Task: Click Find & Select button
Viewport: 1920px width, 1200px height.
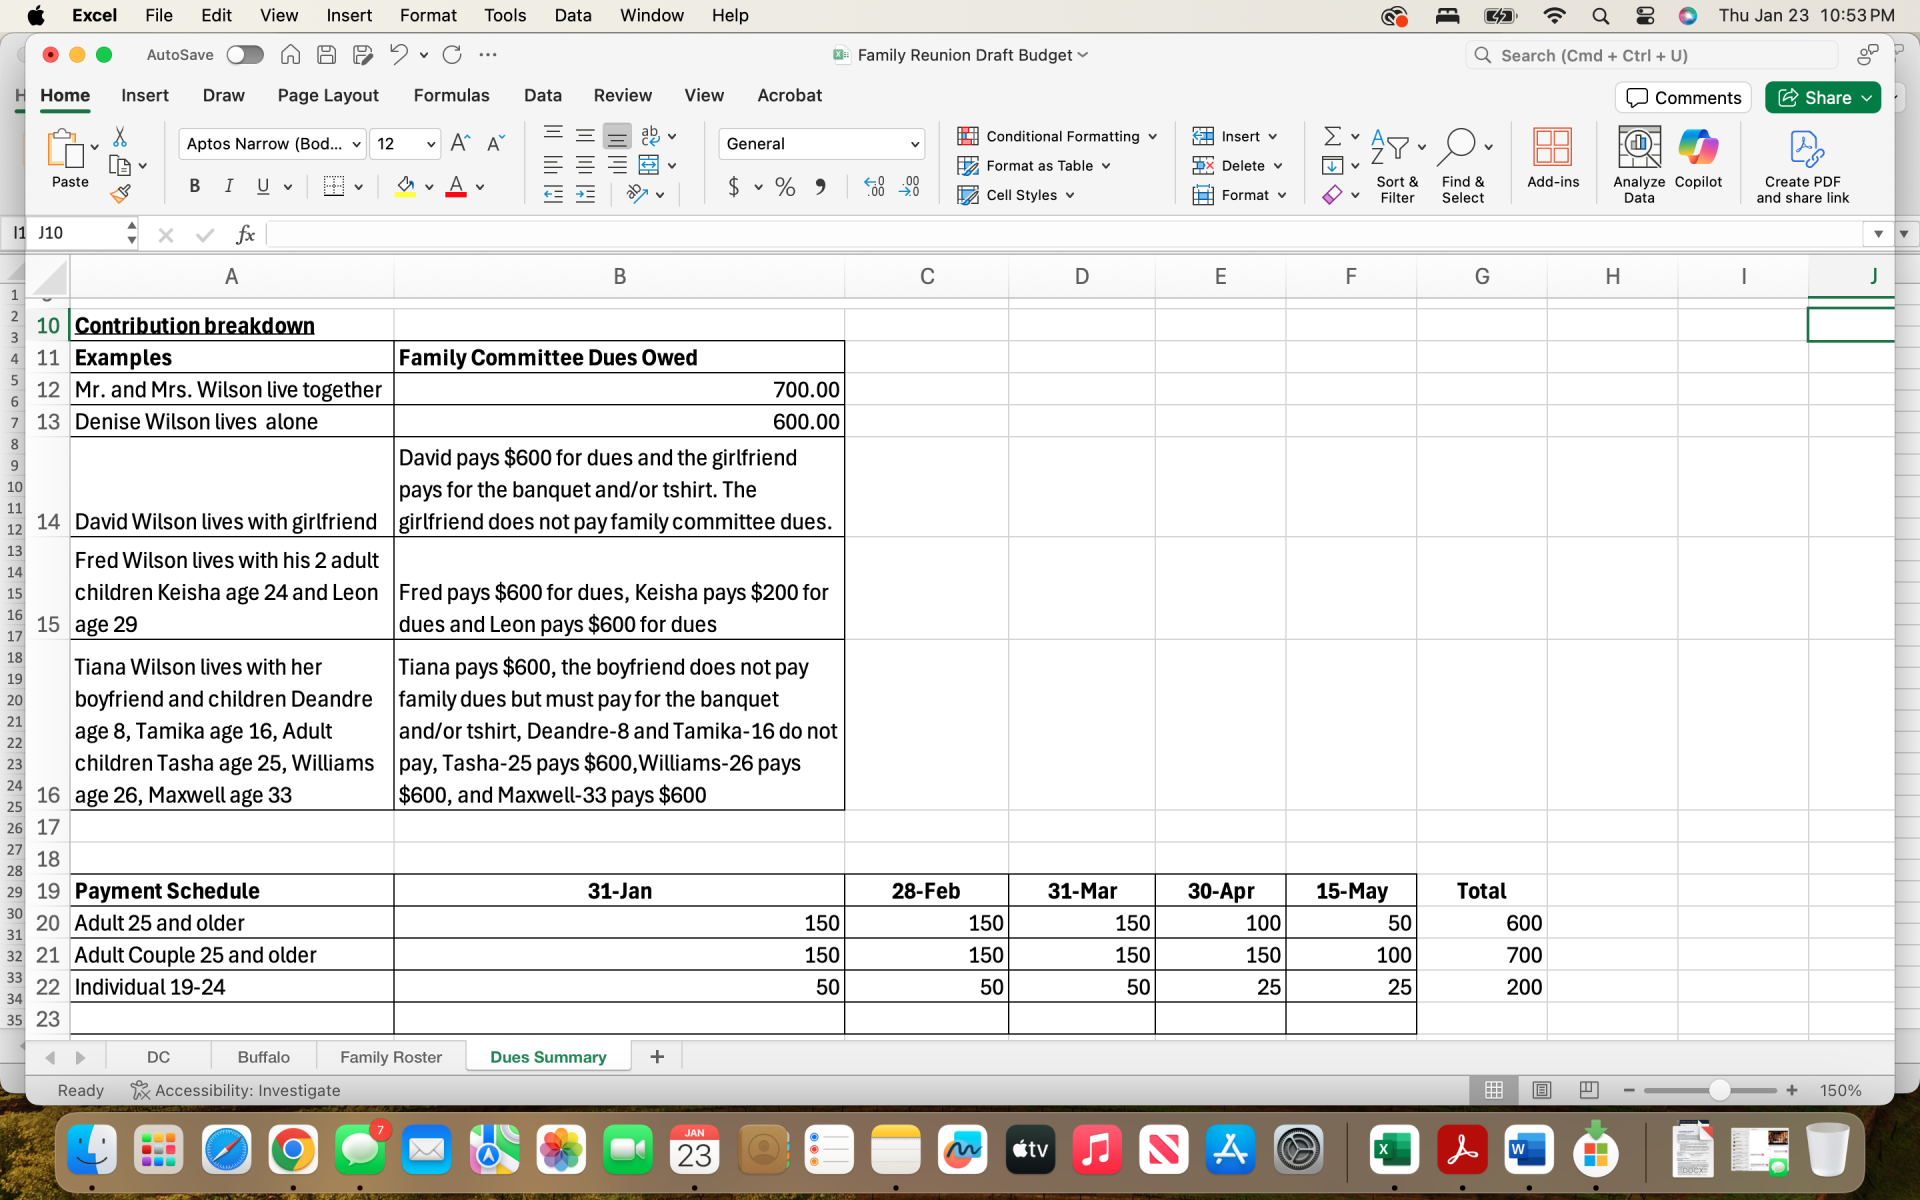Action: pos(1463,165)
